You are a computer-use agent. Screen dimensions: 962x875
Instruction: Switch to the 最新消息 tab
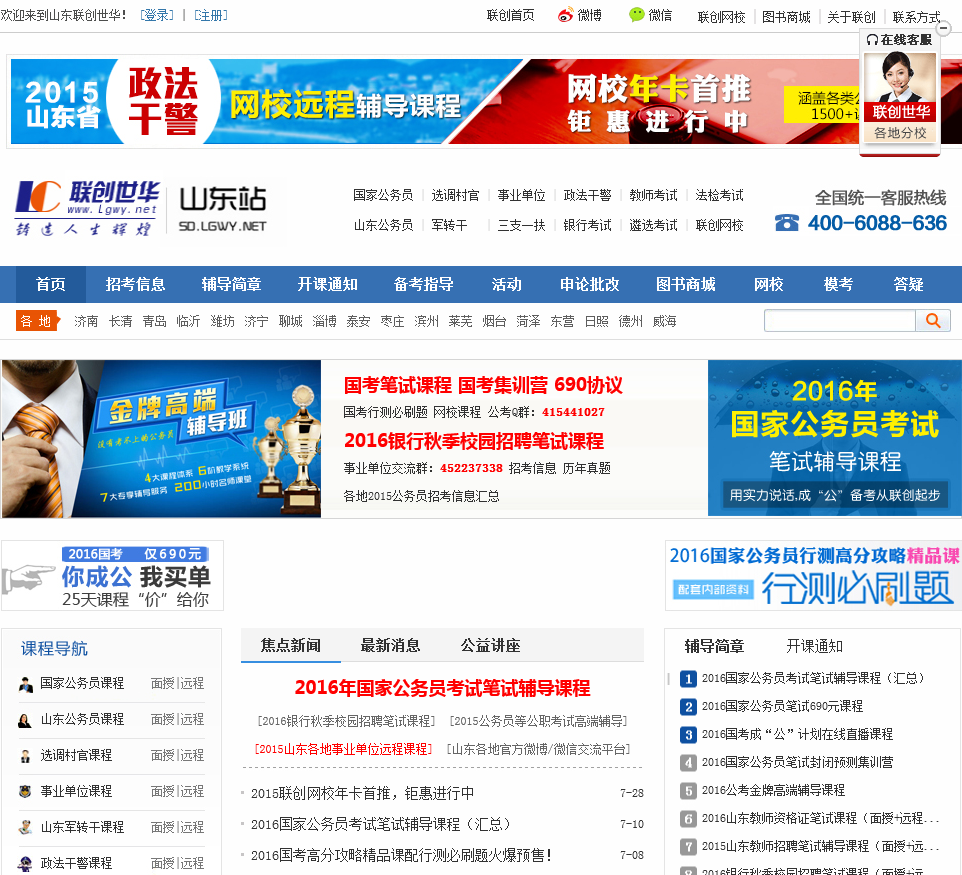[x=390, y=646]
